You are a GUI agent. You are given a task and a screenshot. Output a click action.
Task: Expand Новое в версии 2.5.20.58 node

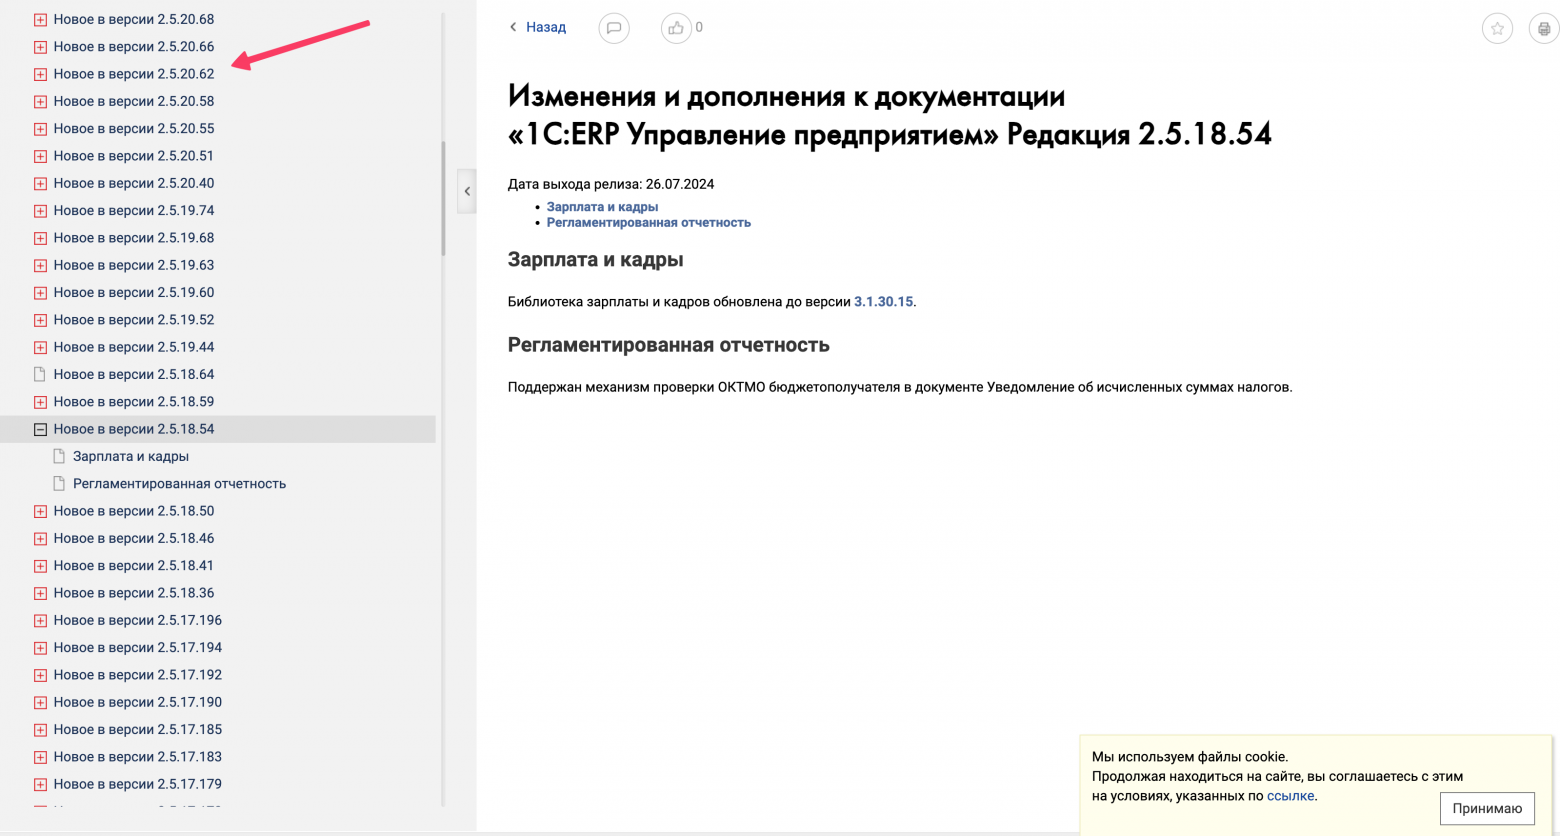coord(40,102)
